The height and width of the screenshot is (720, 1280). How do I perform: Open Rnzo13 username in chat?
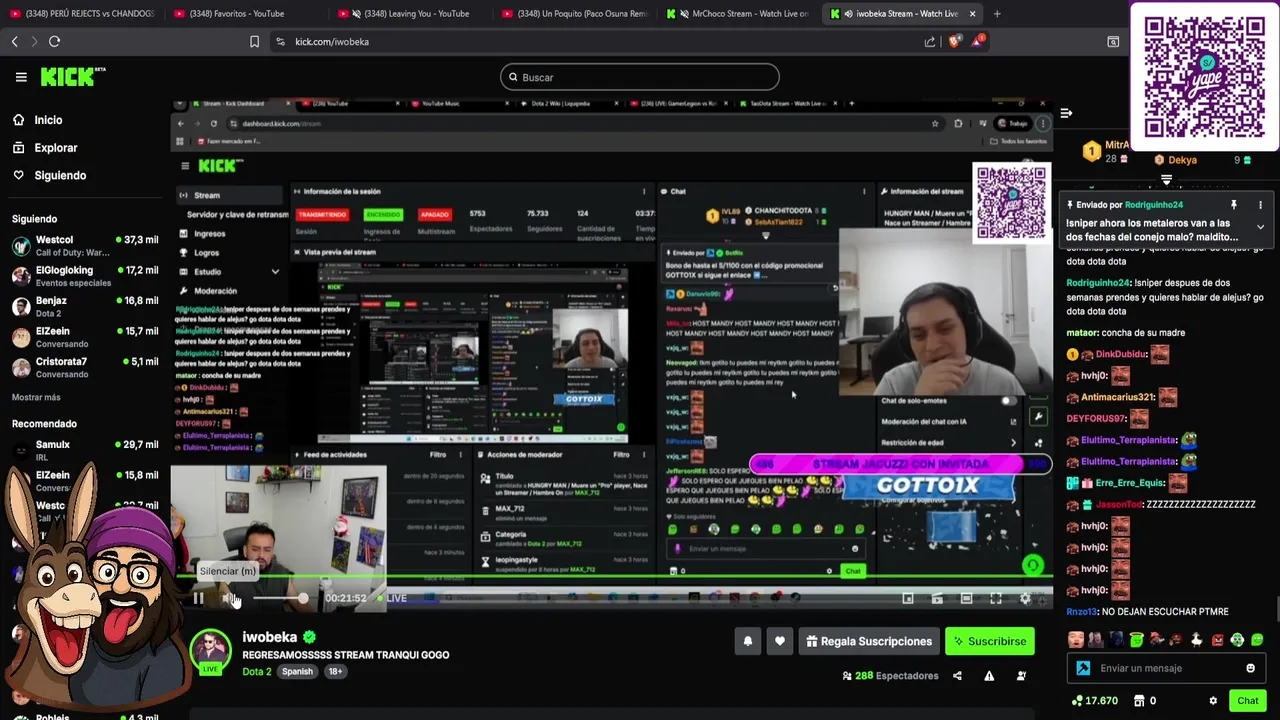1081,611
